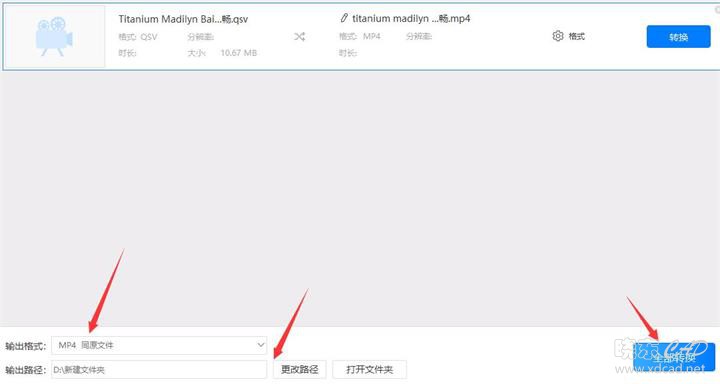
Task: Click output name titanium madilyn mp4
Action: point(411,18)
